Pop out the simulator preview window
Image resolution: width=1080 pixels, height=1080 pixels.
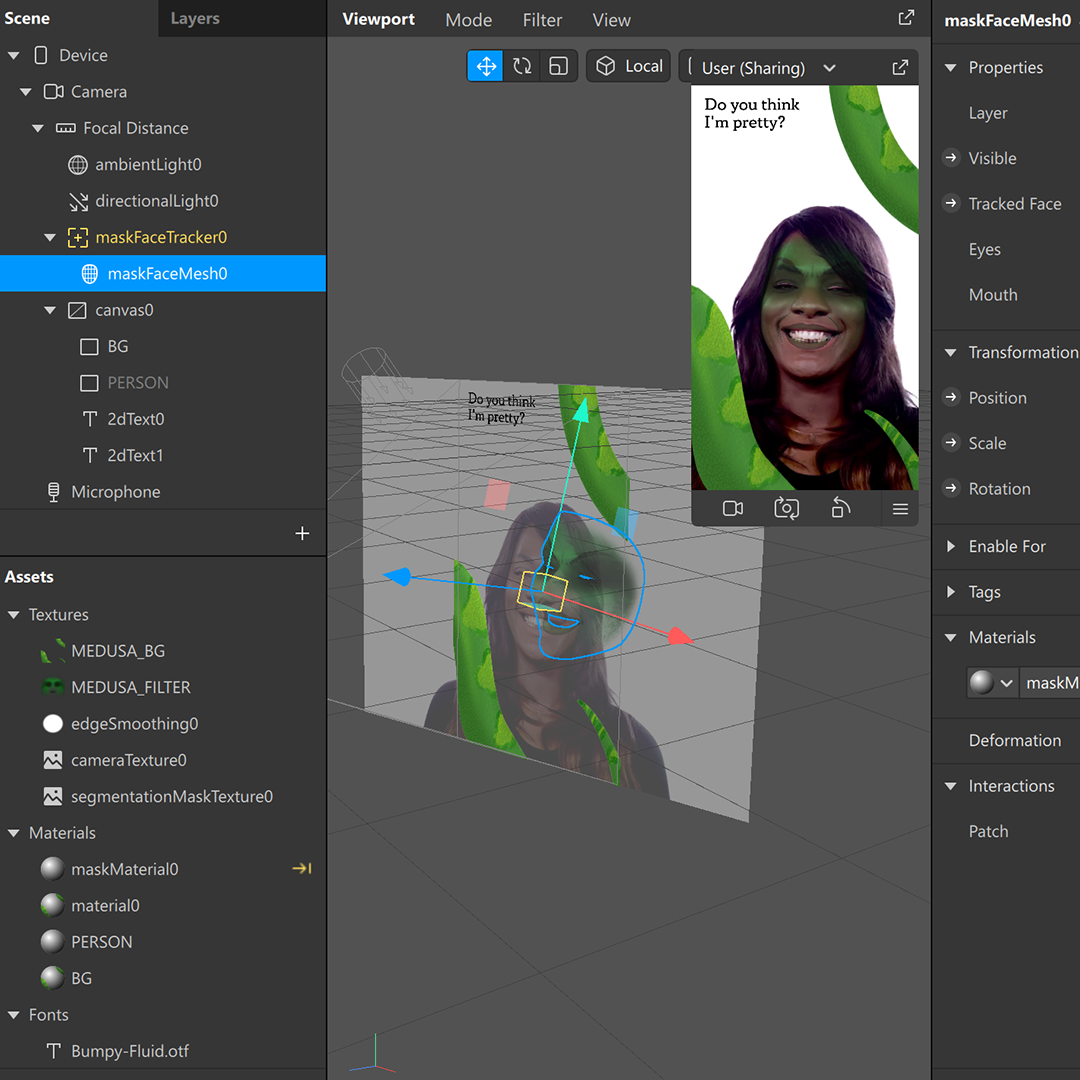[x=900, y=67]
